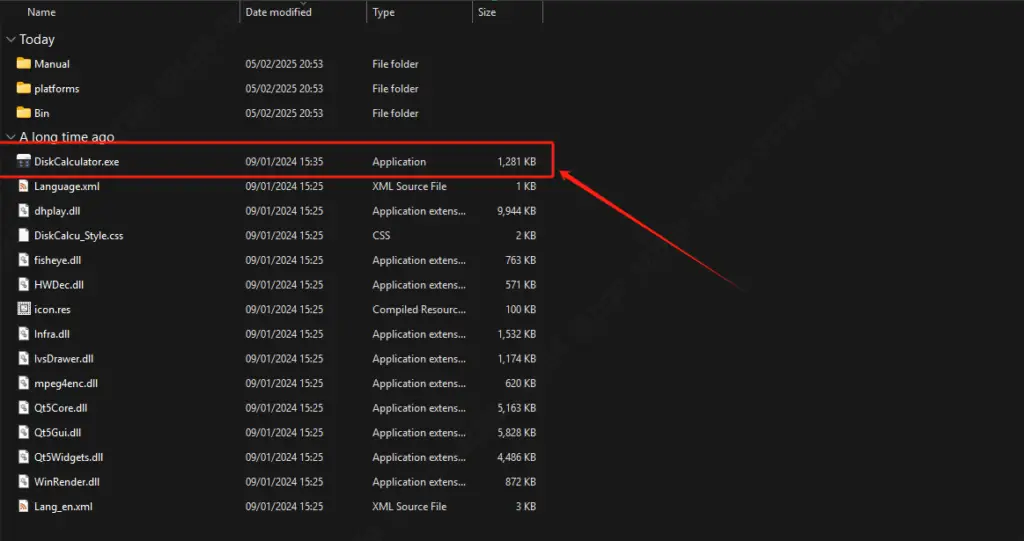Click the Infra.dll file icon
The image size is (1024, 541).
(24, 334)
